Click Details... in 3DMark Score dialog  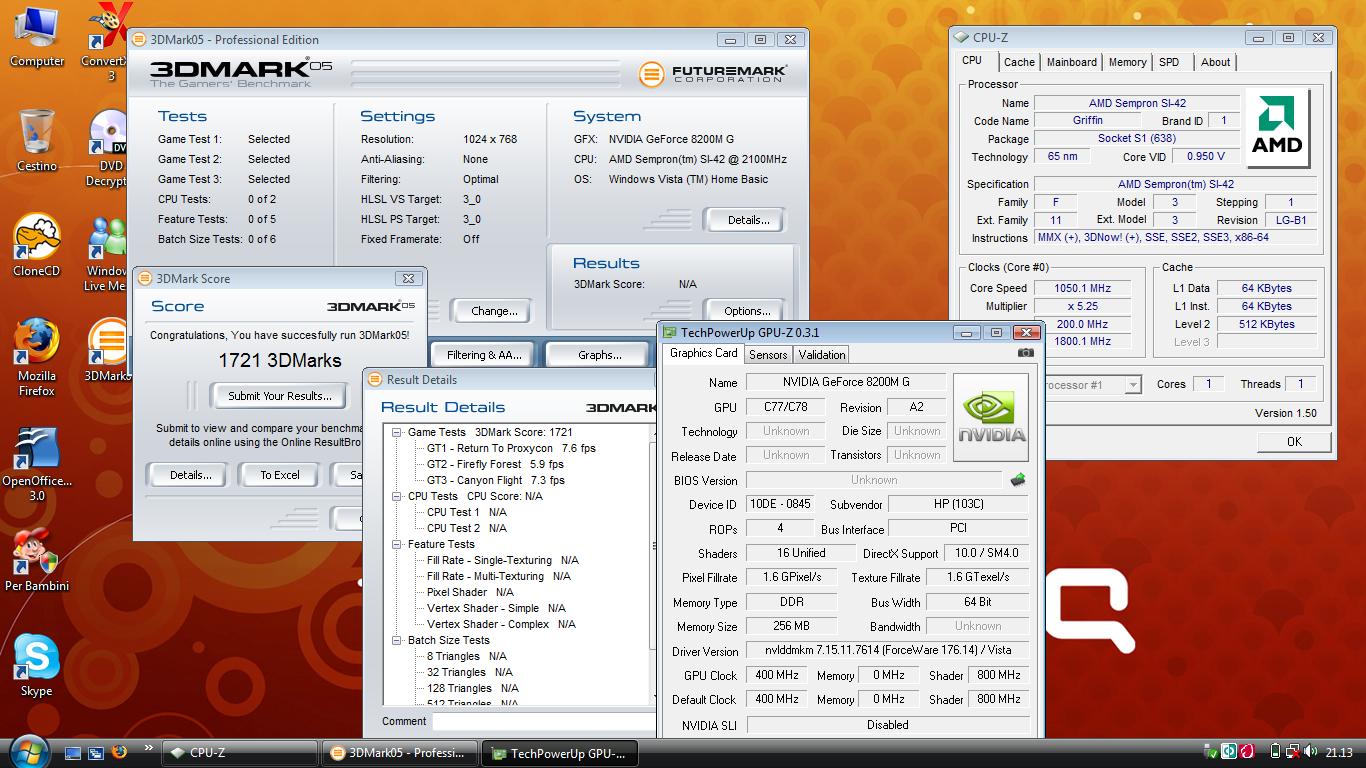click(190, 475)
